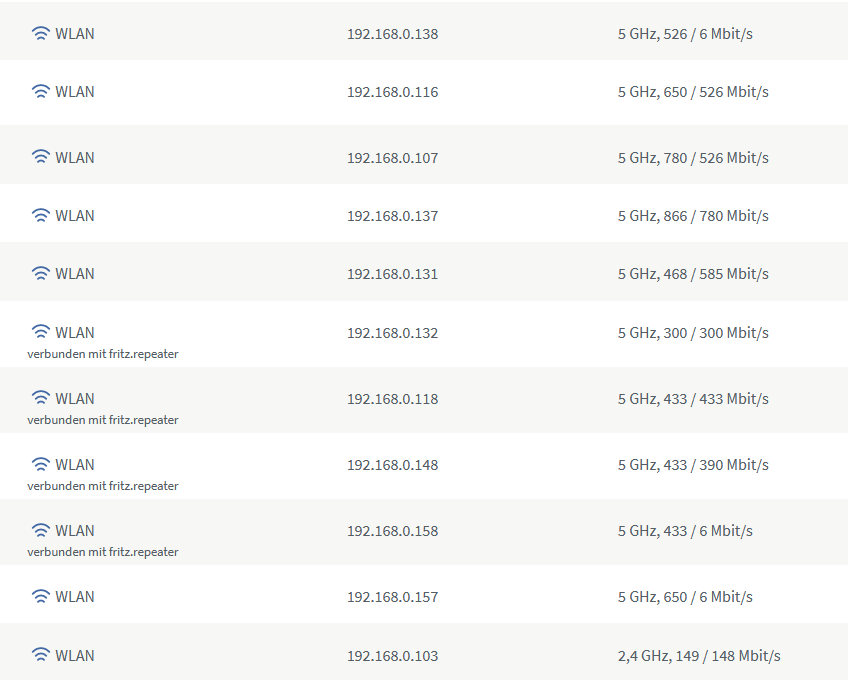848x680 pixels.
Task: Select the 5 GHz, 300 / 300 Mbit/s entry
Action: (x=693, y=333)
